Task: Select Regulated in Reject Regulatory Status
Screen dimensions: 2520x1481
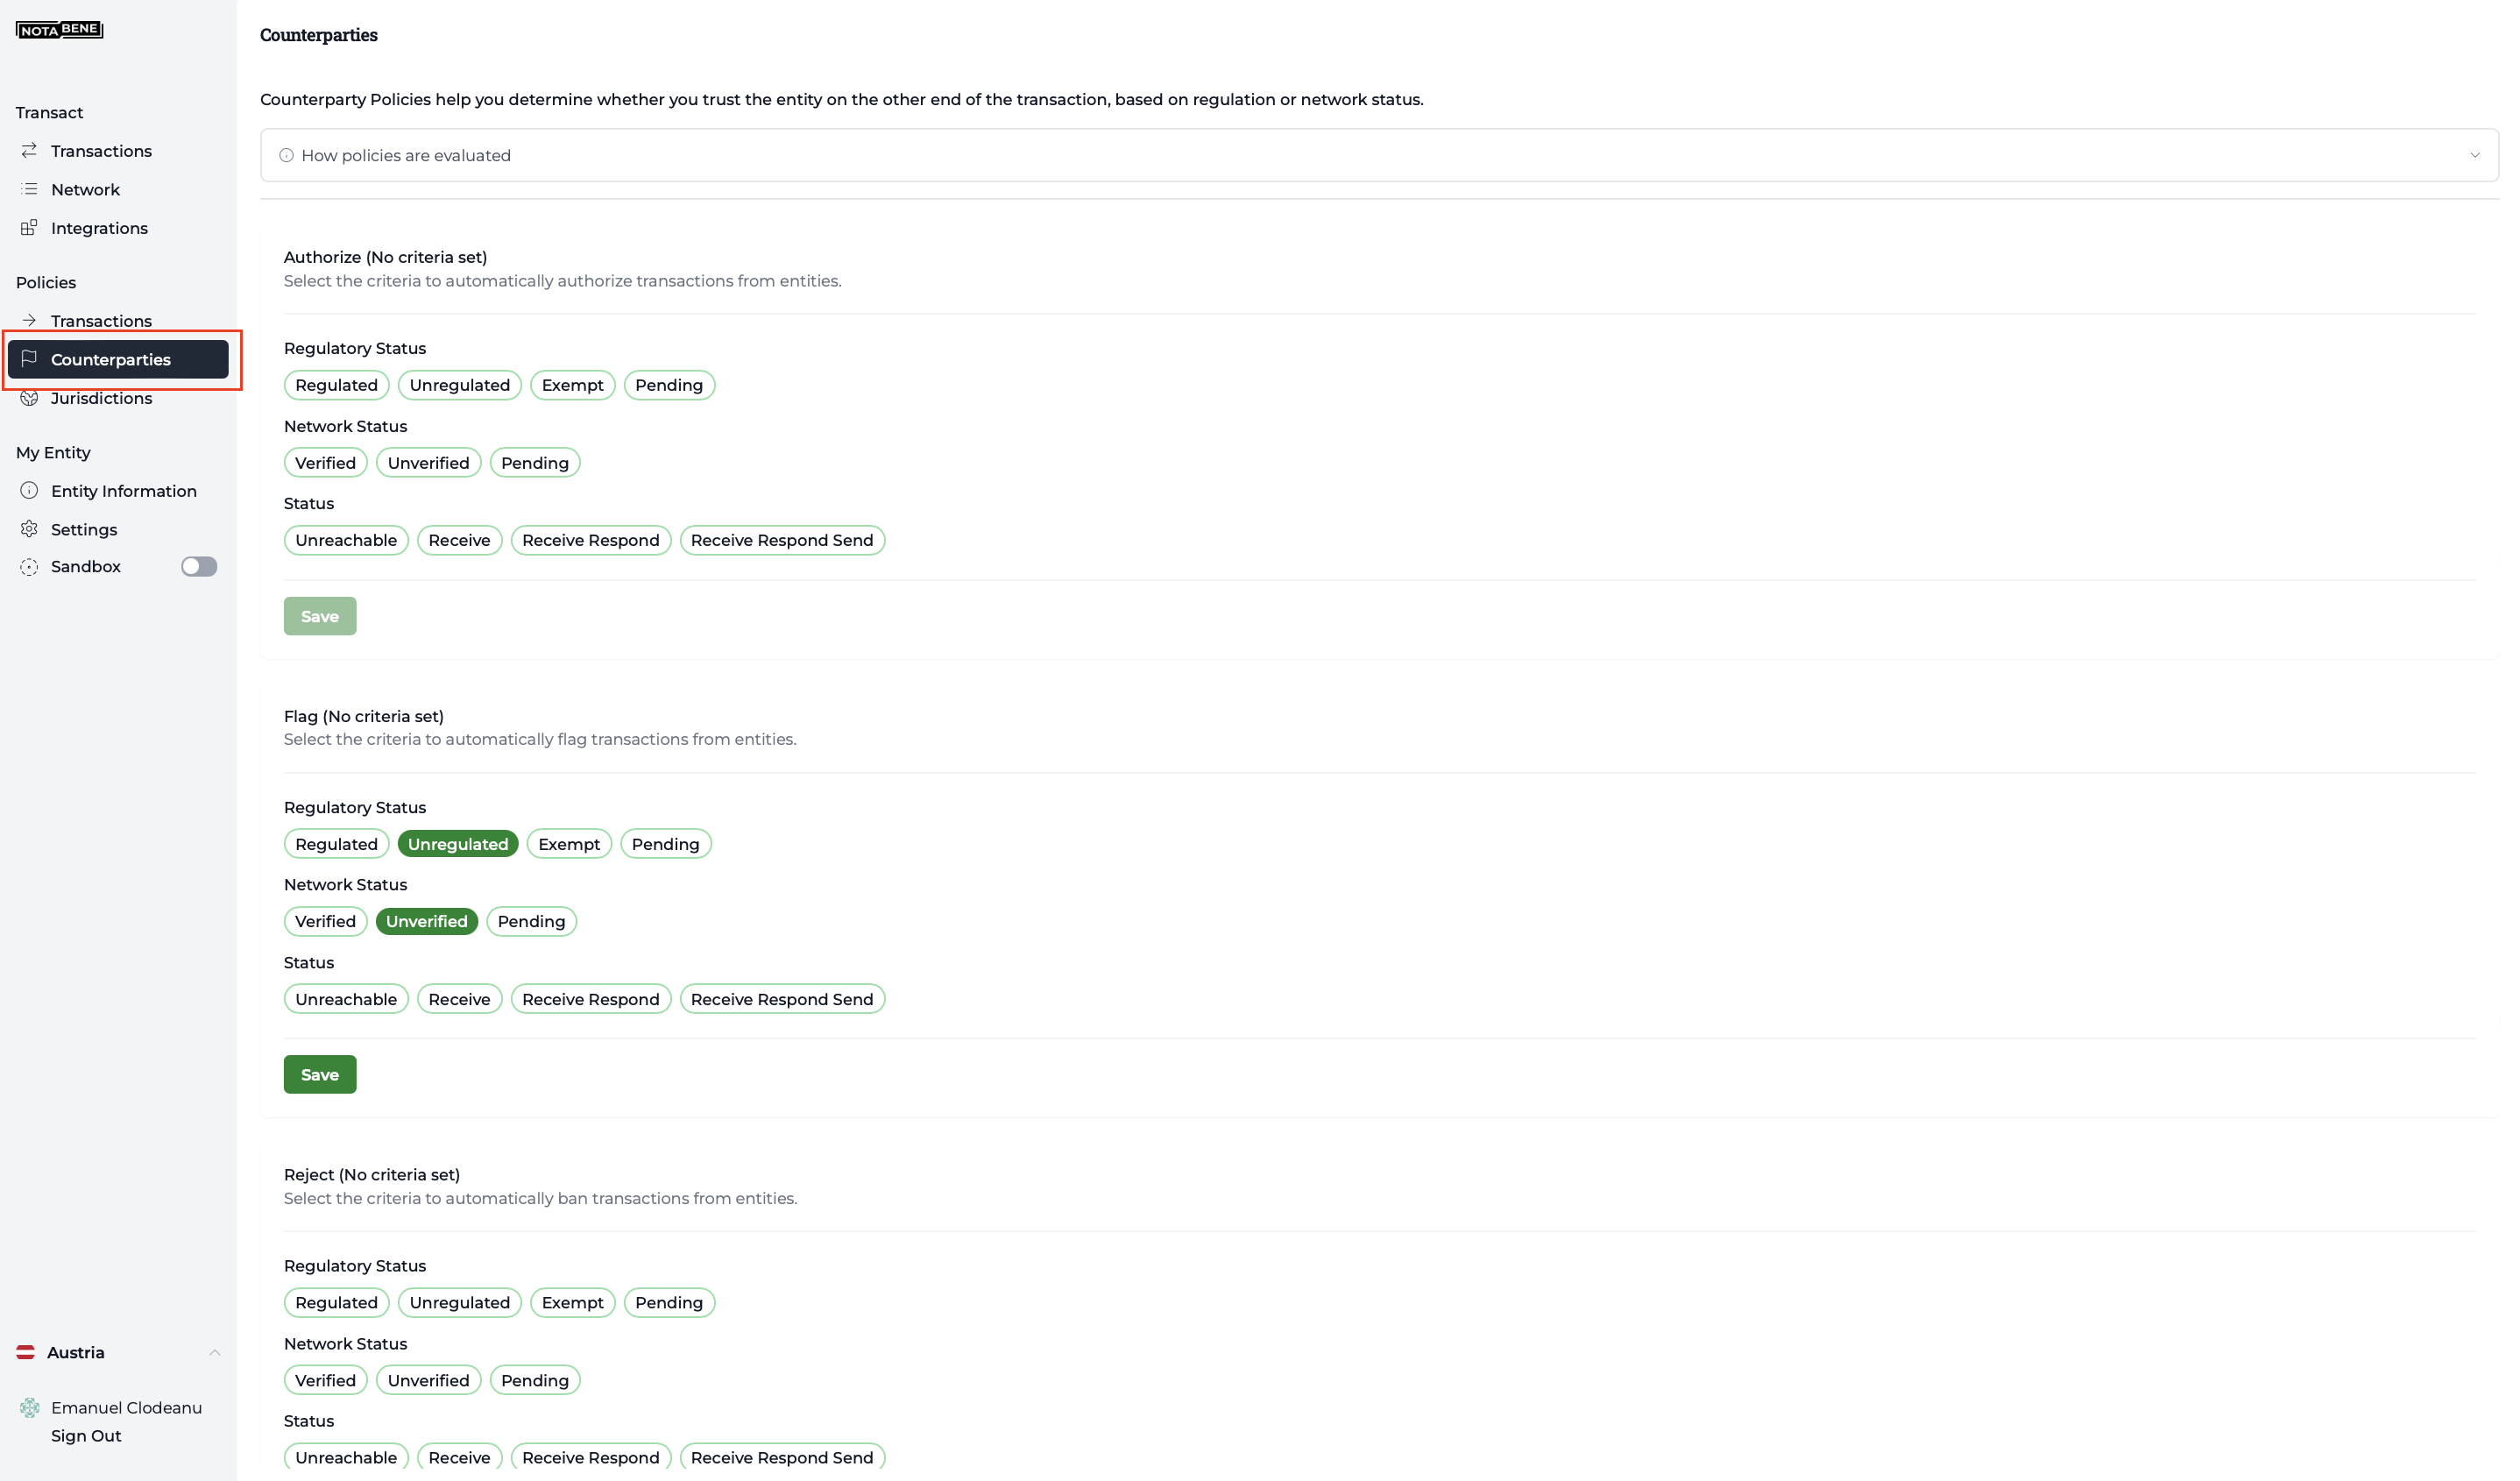Action: coord(336,1302)
